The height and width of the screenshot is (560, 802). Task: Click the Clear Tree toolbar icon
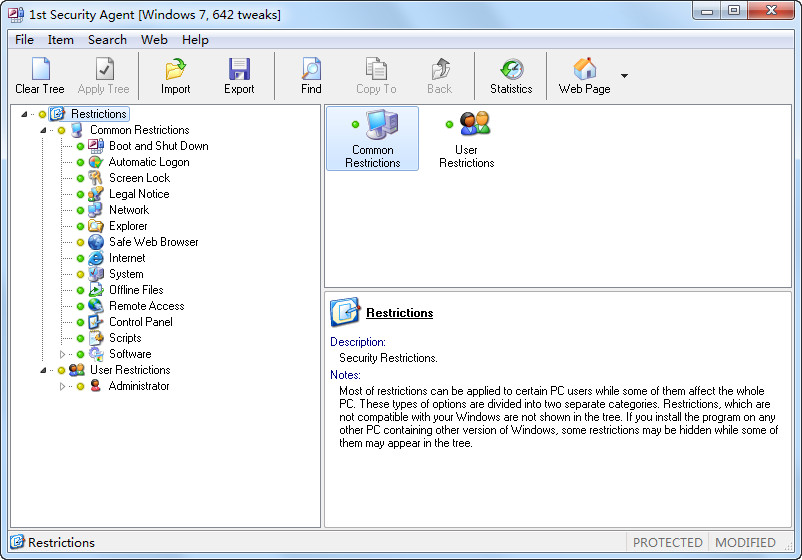tap(40, 69)
